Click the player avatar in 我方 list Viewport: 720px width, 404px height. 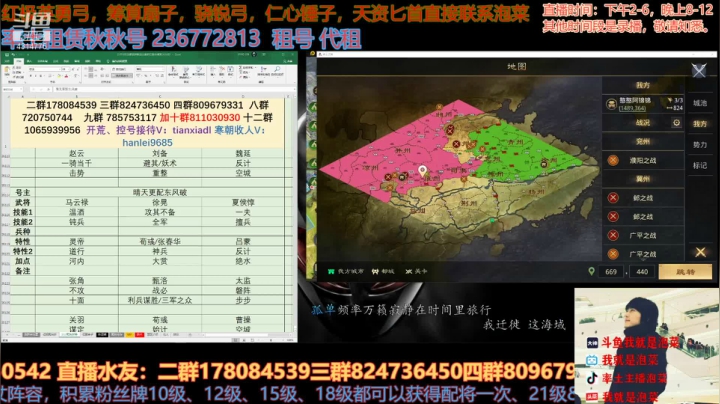tap(611, 104)
